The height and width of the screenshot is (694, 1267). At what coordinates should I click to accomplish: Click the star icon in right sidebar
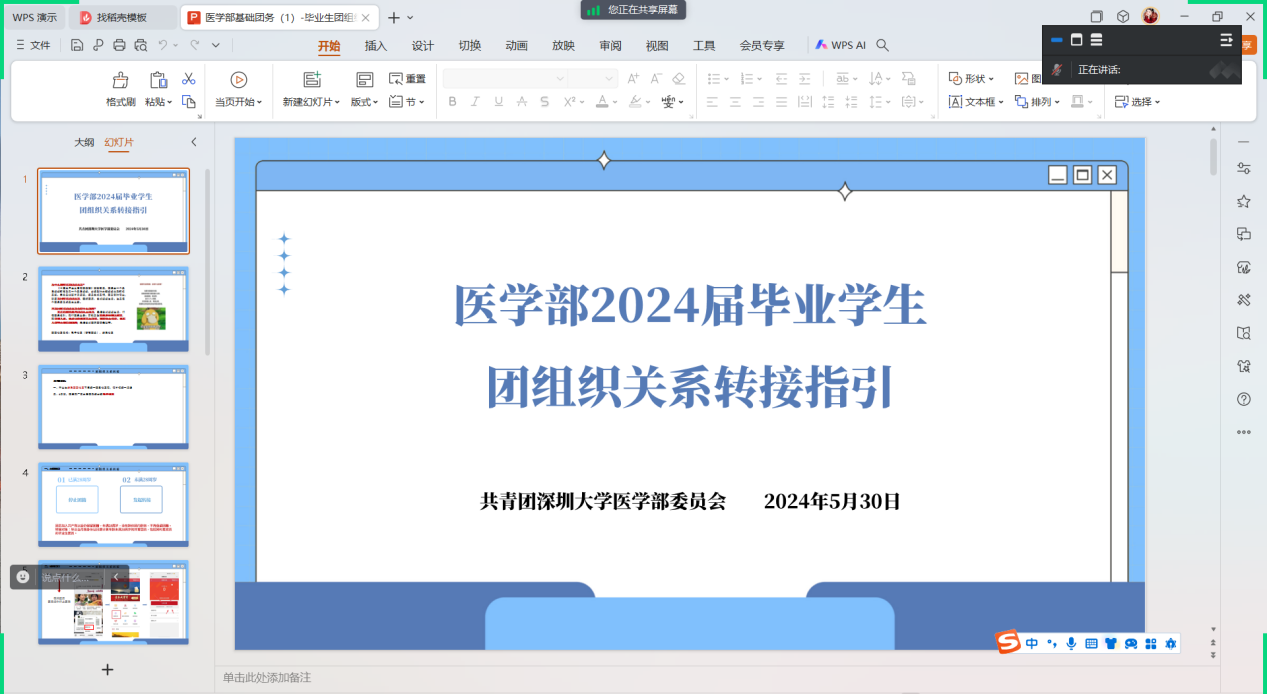(x=1243, y=202)
